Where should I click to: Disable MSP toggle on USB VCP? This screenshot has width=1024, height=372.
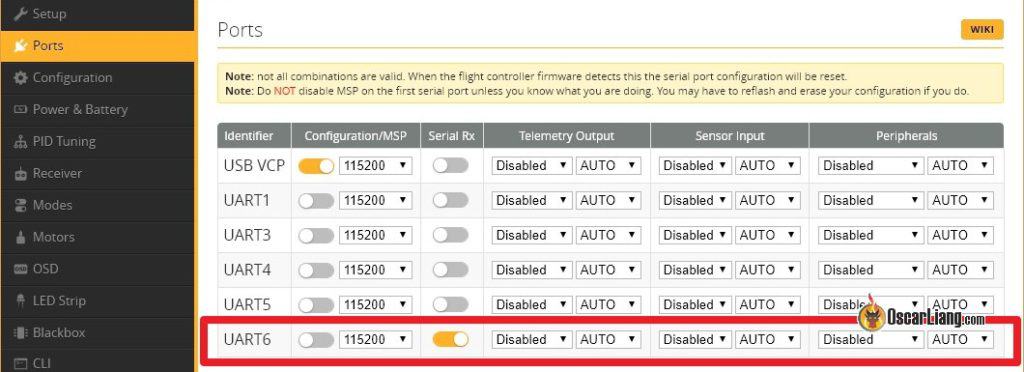tap(316, 166)
